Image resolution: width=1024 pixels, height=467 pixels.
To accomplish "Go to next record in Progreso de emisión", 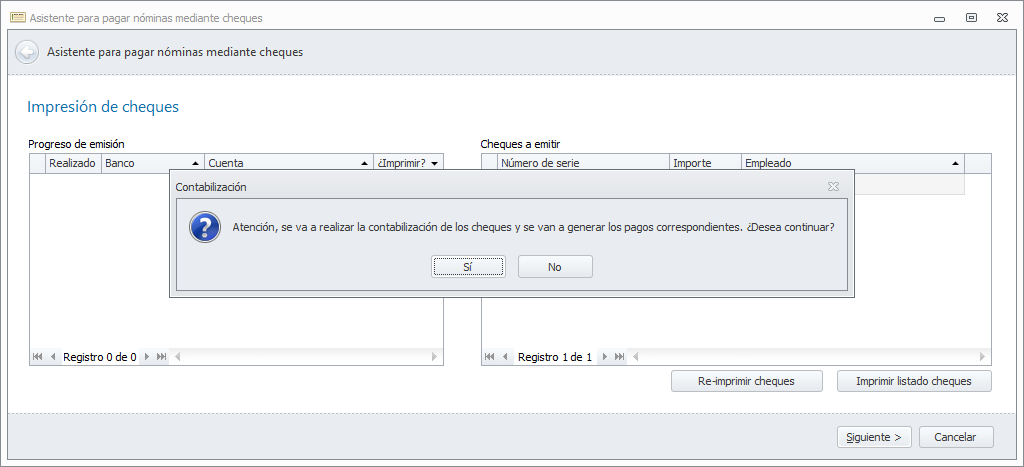I will click(147, 357).
